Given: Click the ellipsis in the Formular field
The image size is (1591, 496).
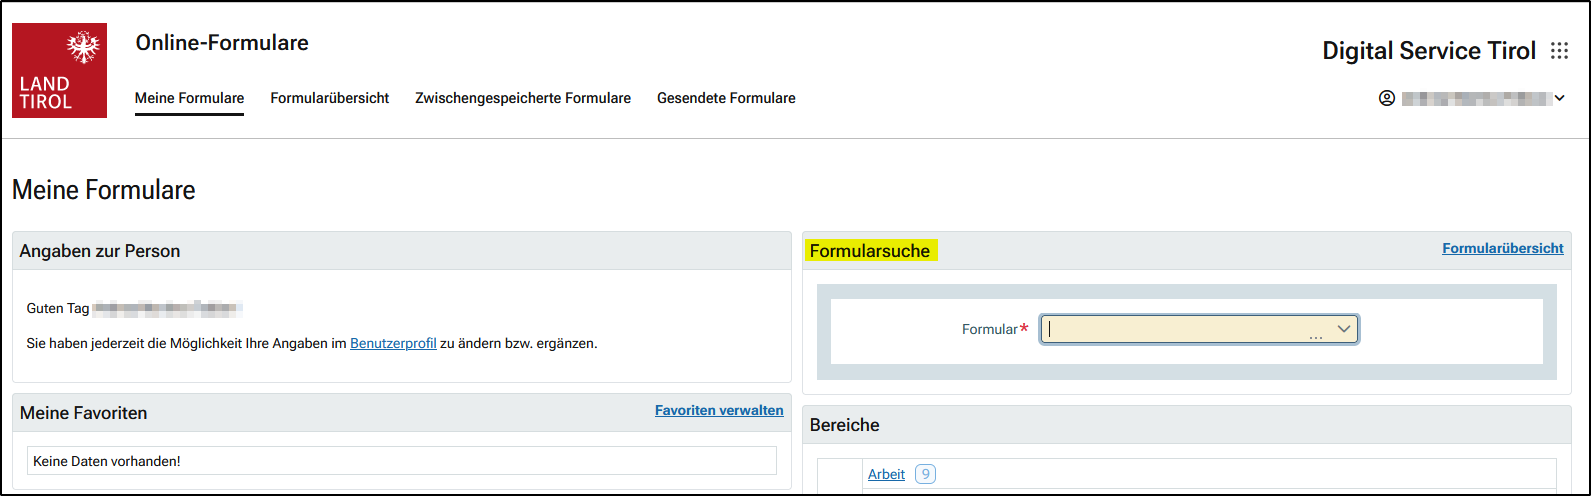Looking at the screenshot, I should pyautogui.click(x=1316, y=337).
